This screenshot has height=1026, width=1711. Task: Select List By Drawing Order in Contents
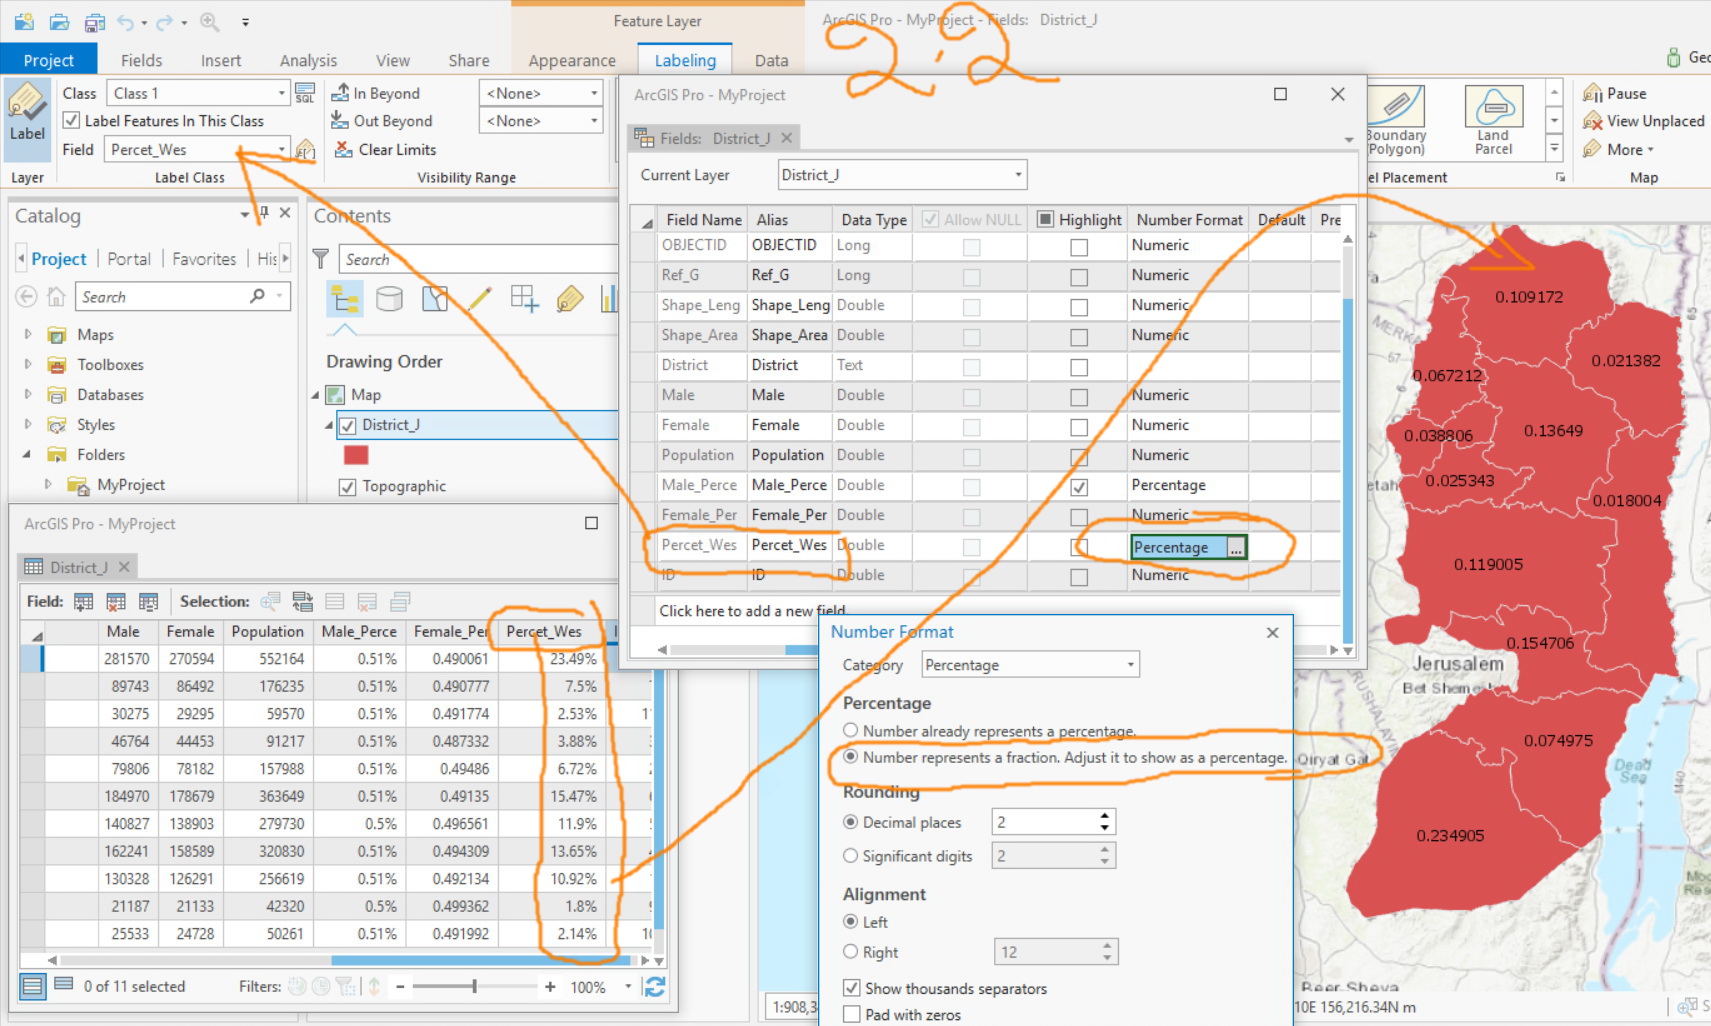345,298
